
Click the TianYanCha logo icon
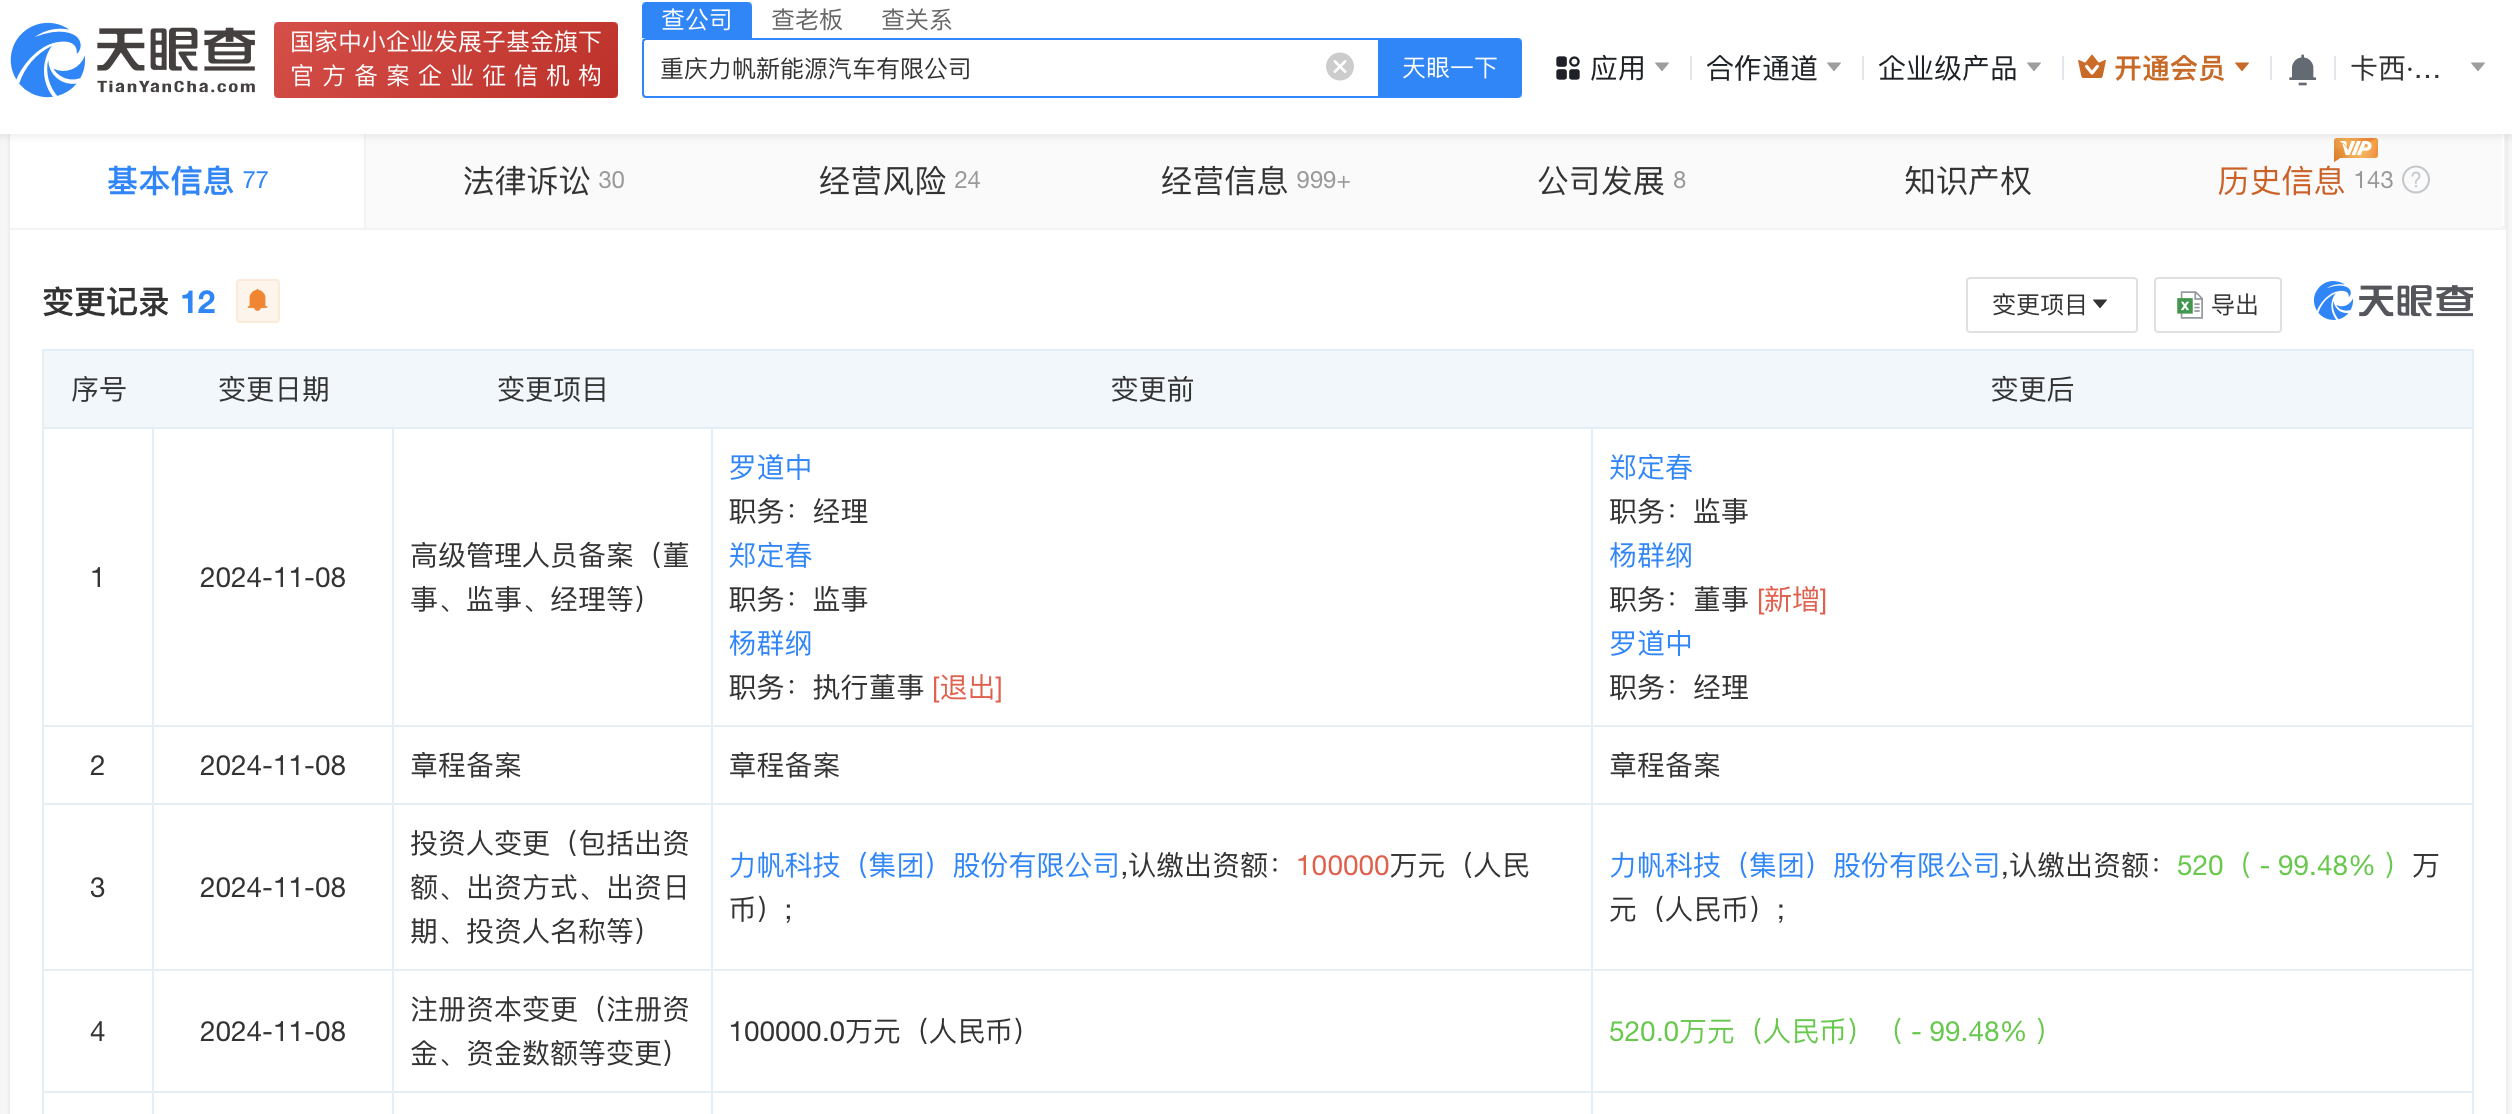pyautogui.click(x=48, y=60)
